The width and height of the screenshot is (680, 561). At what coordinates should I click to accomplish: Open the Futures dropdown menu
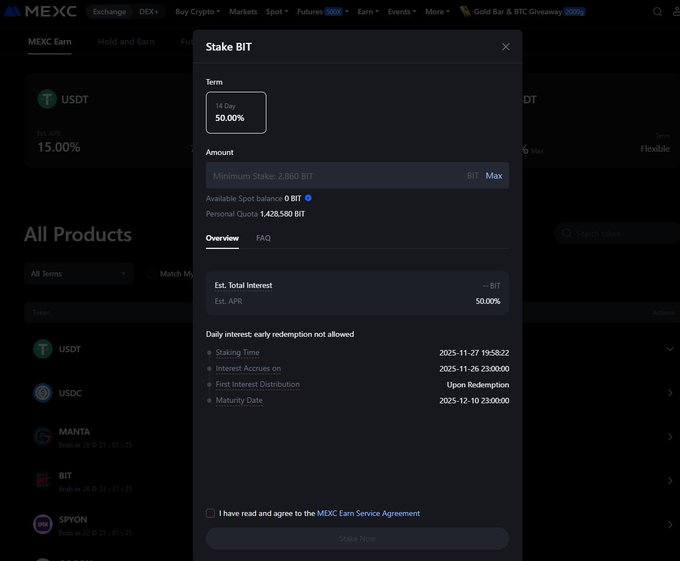323,12
